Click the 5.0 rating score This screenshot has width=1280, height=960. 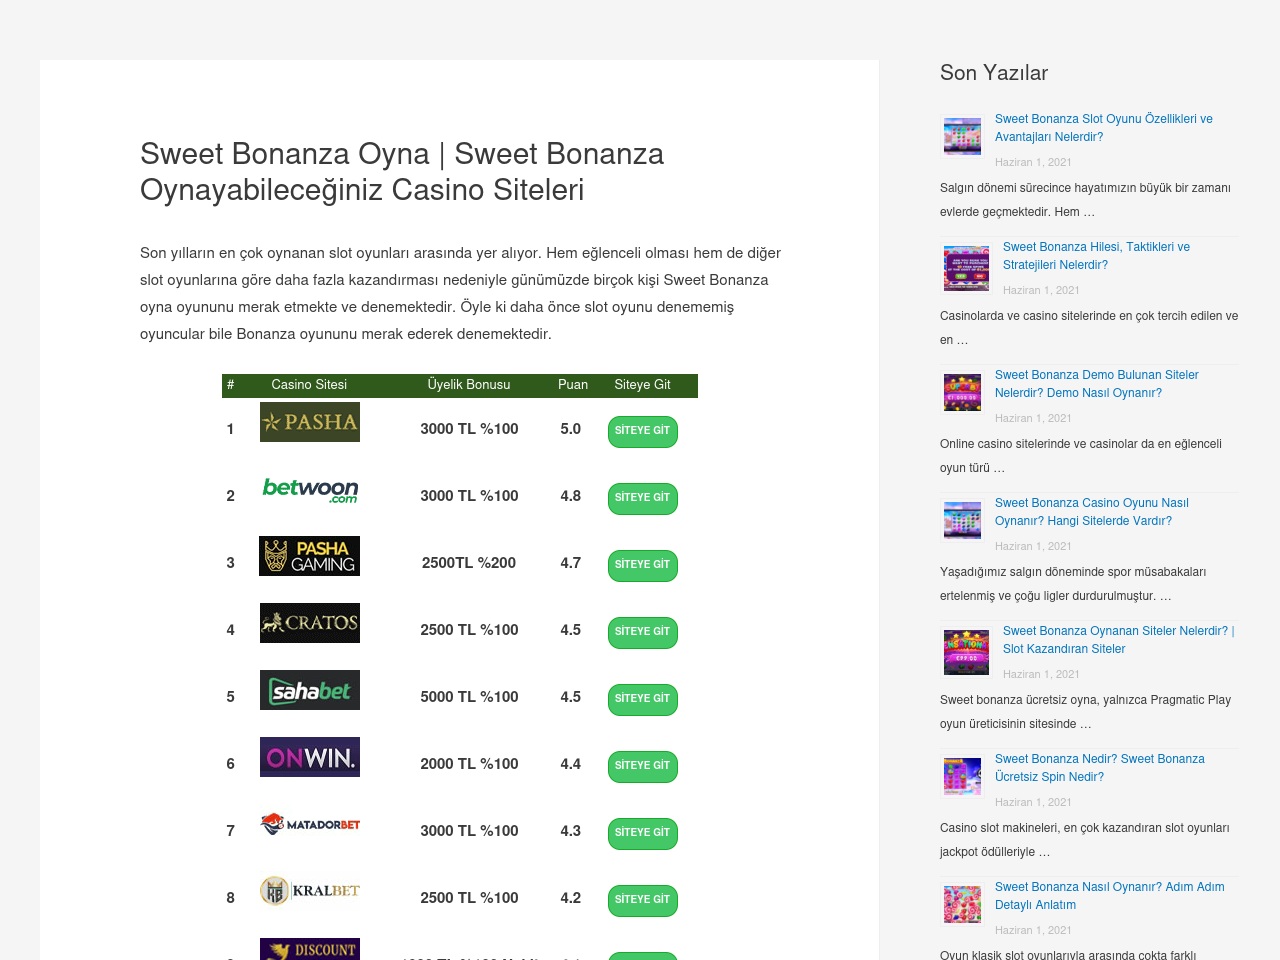[x=571, y=429]
